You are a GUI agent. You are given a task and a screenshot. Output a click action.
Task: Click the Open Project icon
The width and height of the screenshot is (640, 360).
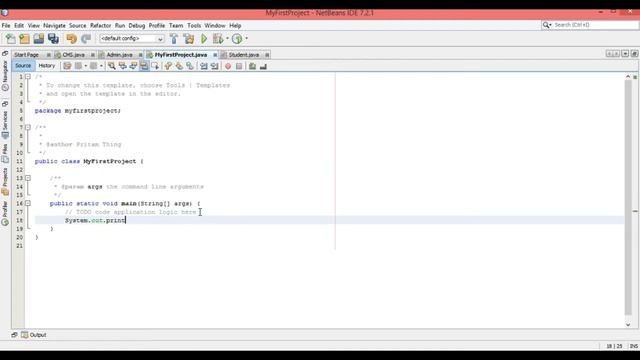[39, 39]
